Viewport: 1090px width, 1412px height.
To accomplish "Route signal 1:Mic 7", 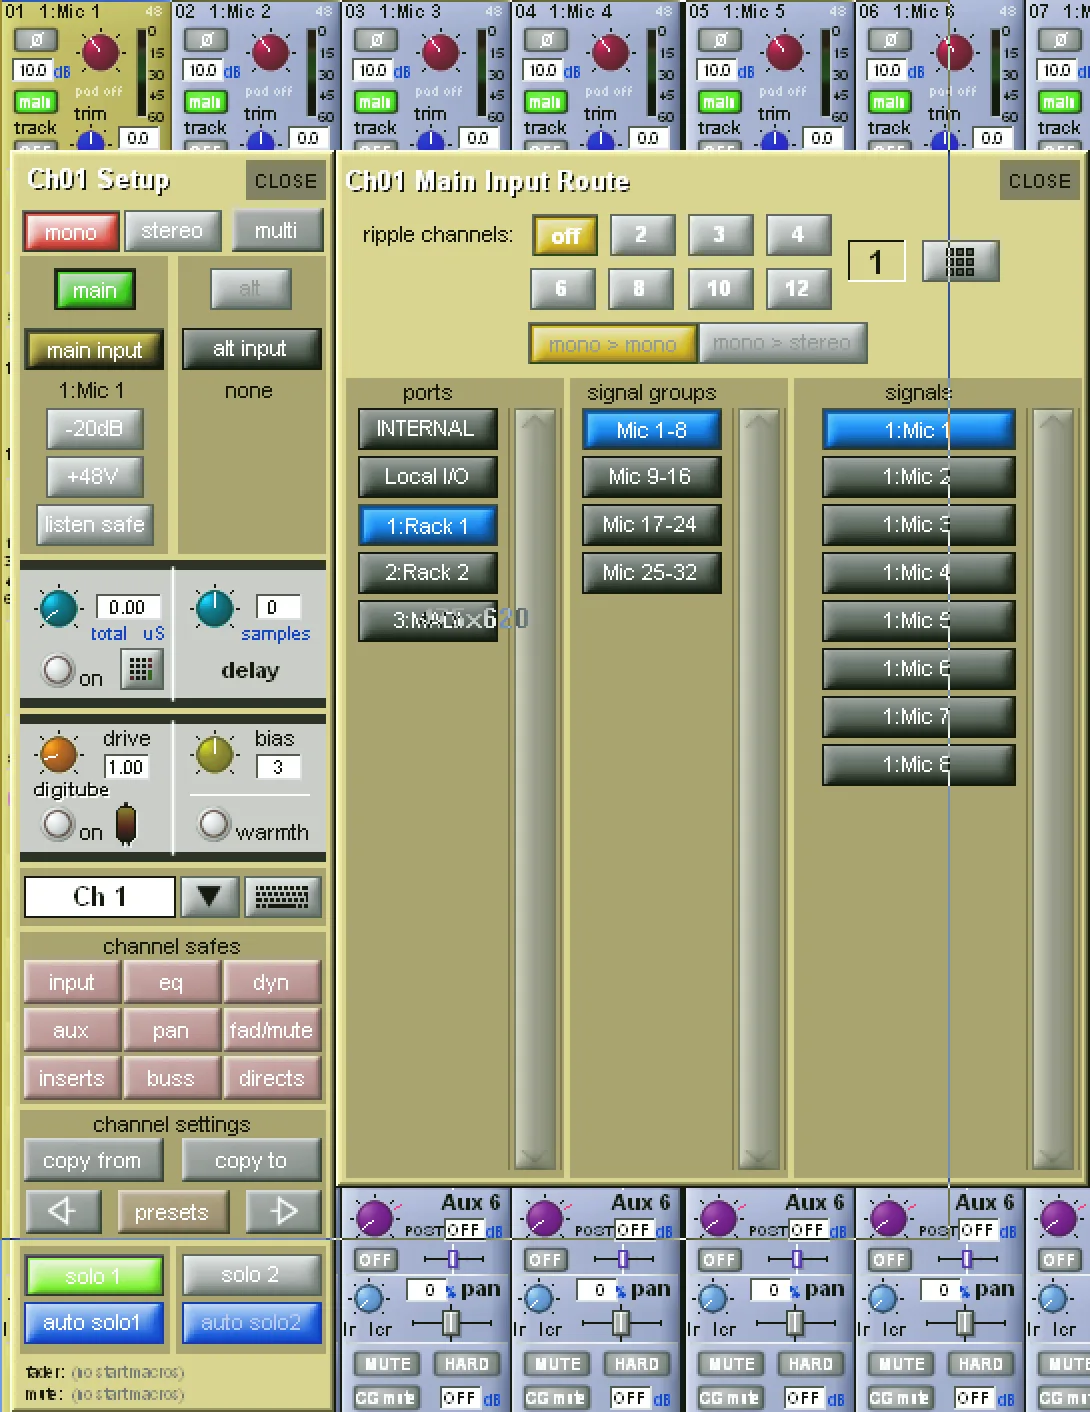I will [918, 717].
